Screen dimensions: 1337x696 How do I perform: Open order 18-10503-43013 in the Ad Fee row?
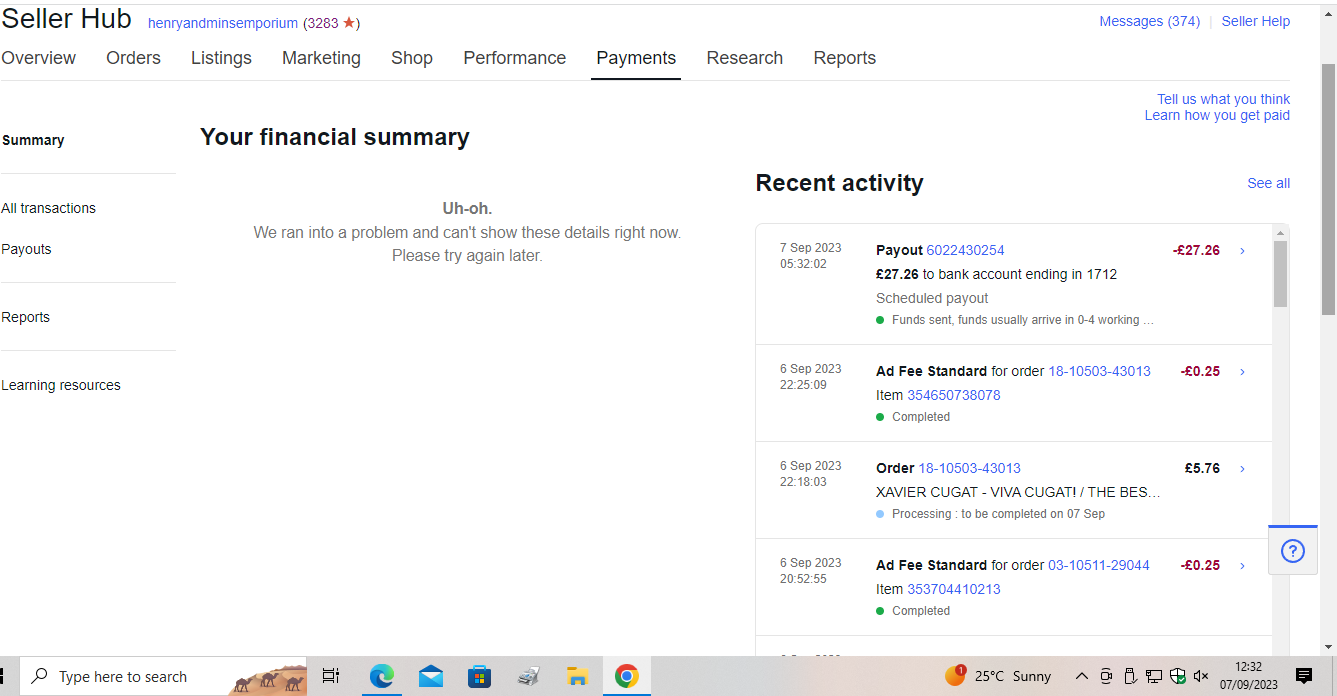tap(1099, 371)
